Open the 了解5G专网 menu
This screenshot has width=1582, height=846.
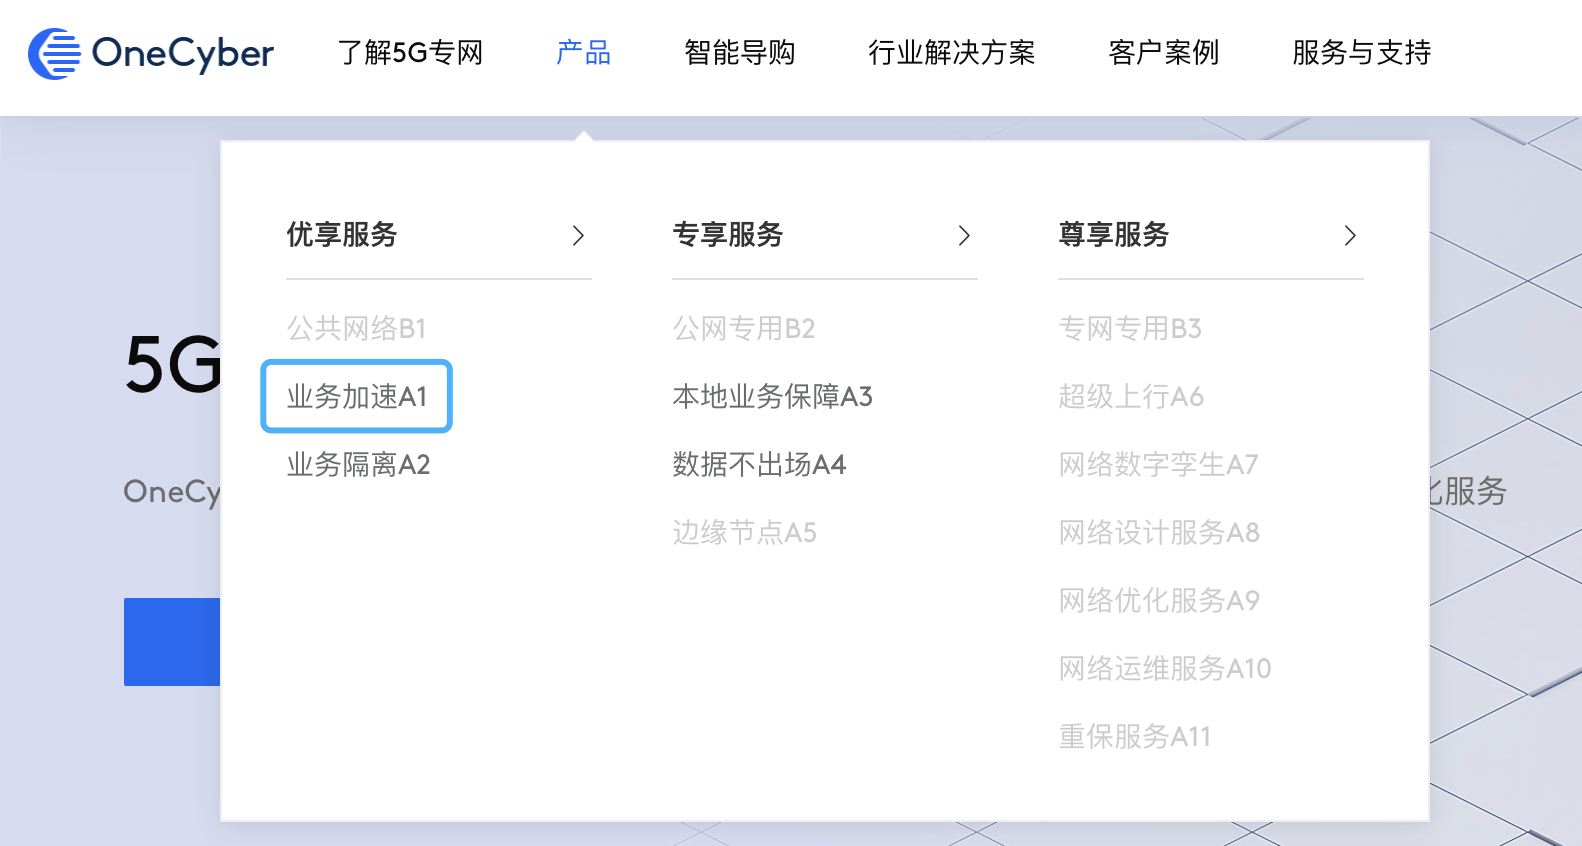tap(410, 53)
